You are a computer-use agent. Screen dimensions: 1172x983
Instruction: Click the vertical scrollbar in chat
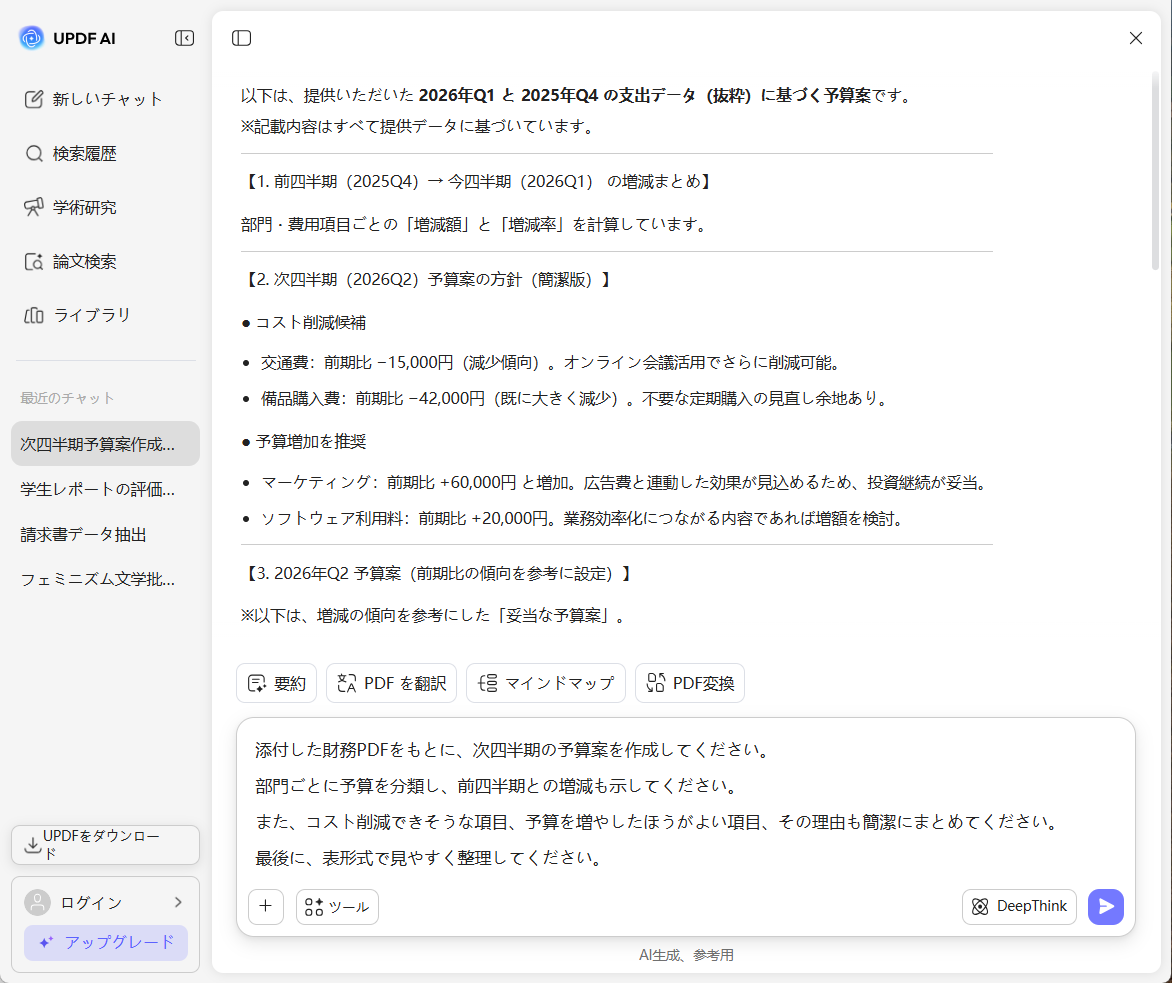click(1155, 172)
